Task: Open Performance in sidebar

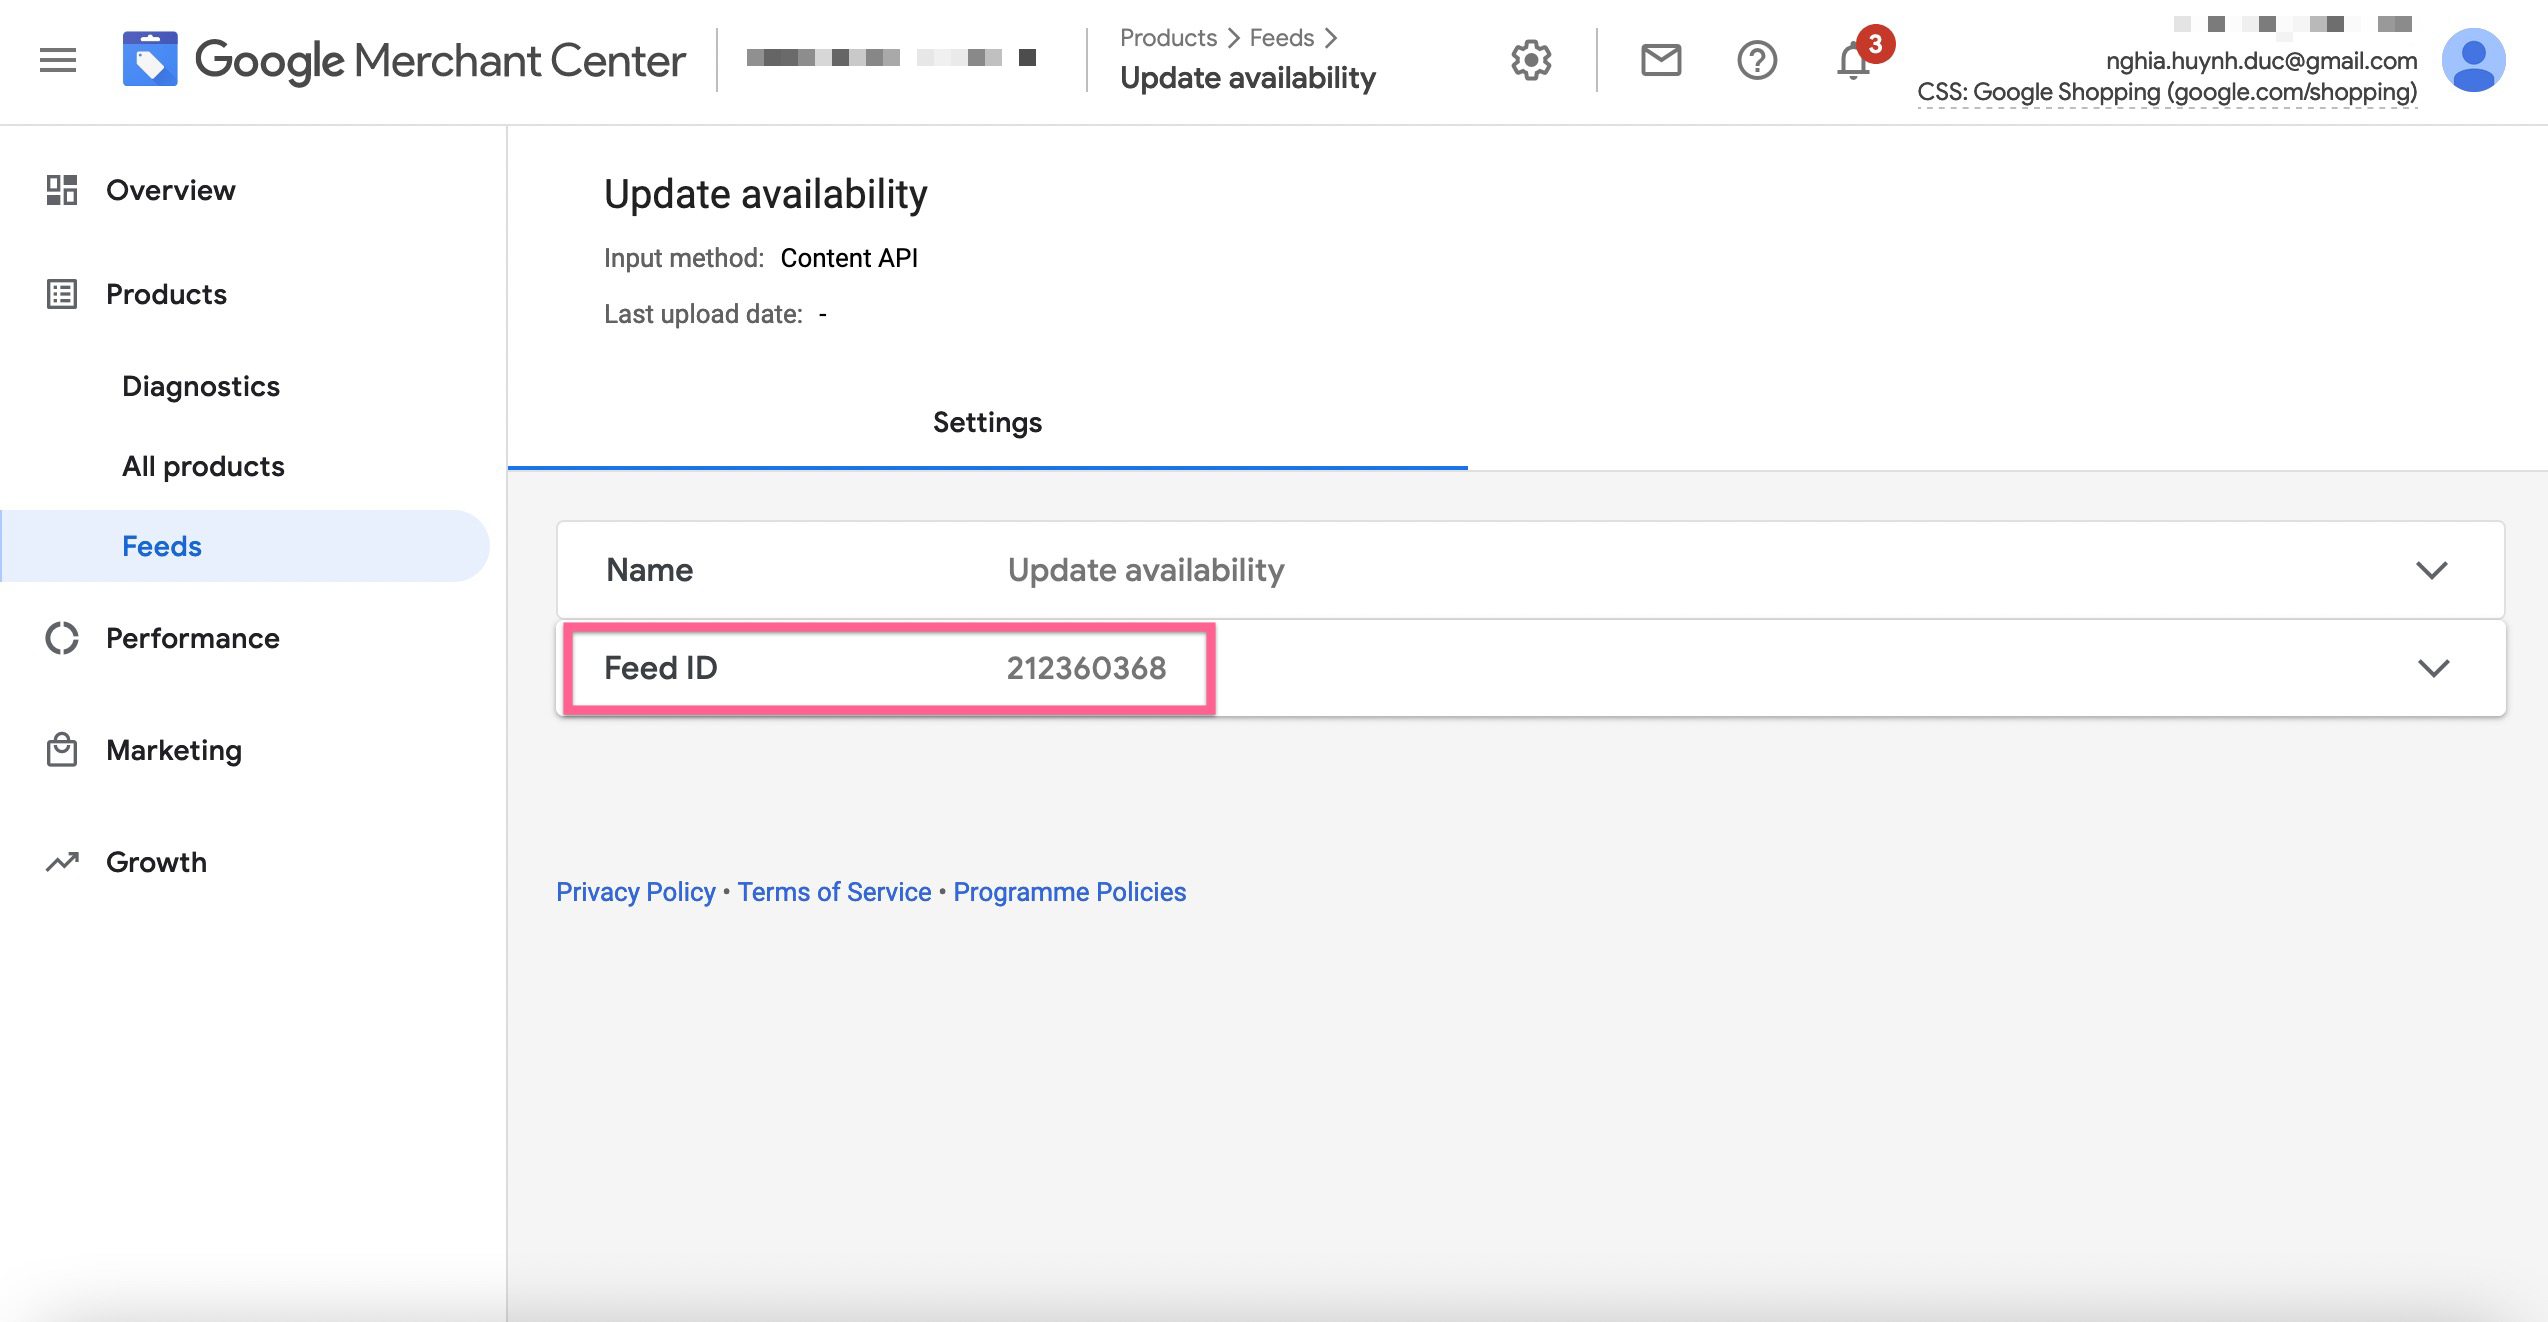Action: [193, 638]
